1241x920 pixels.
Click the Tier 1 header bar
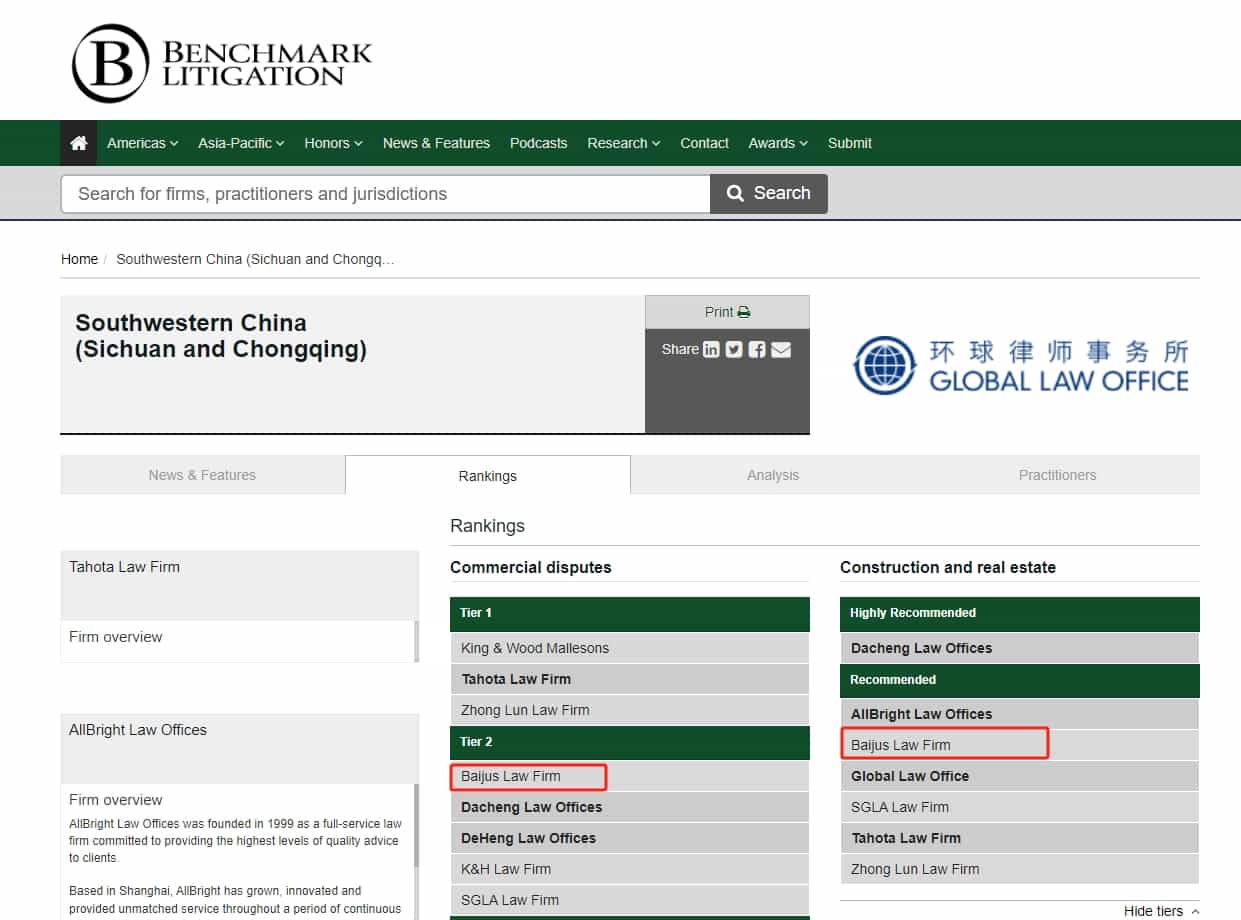click(630, 614)
